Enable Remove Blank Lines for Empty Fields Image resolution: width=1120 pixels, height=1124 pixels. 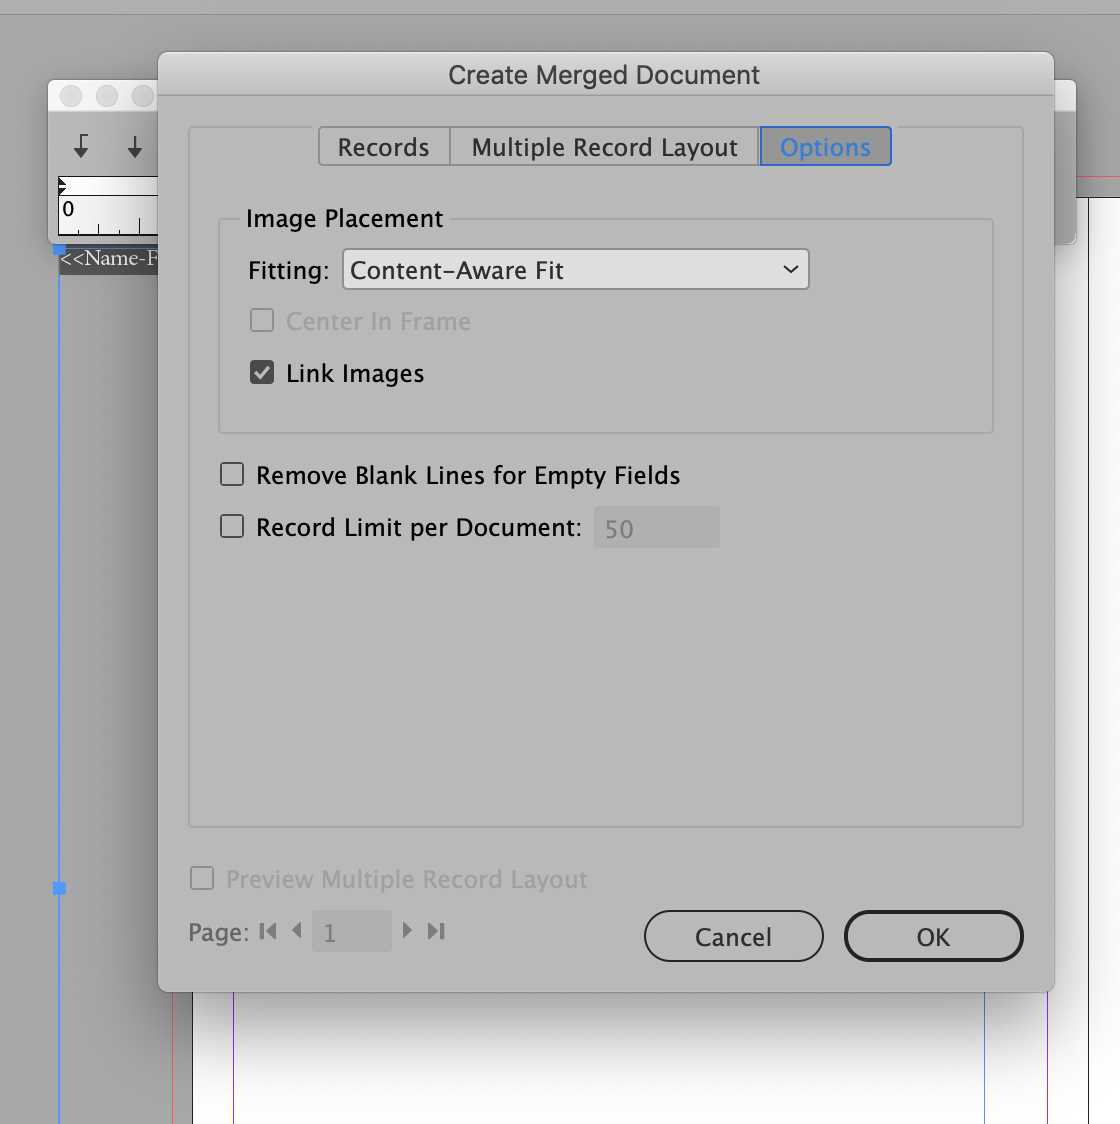232,475
